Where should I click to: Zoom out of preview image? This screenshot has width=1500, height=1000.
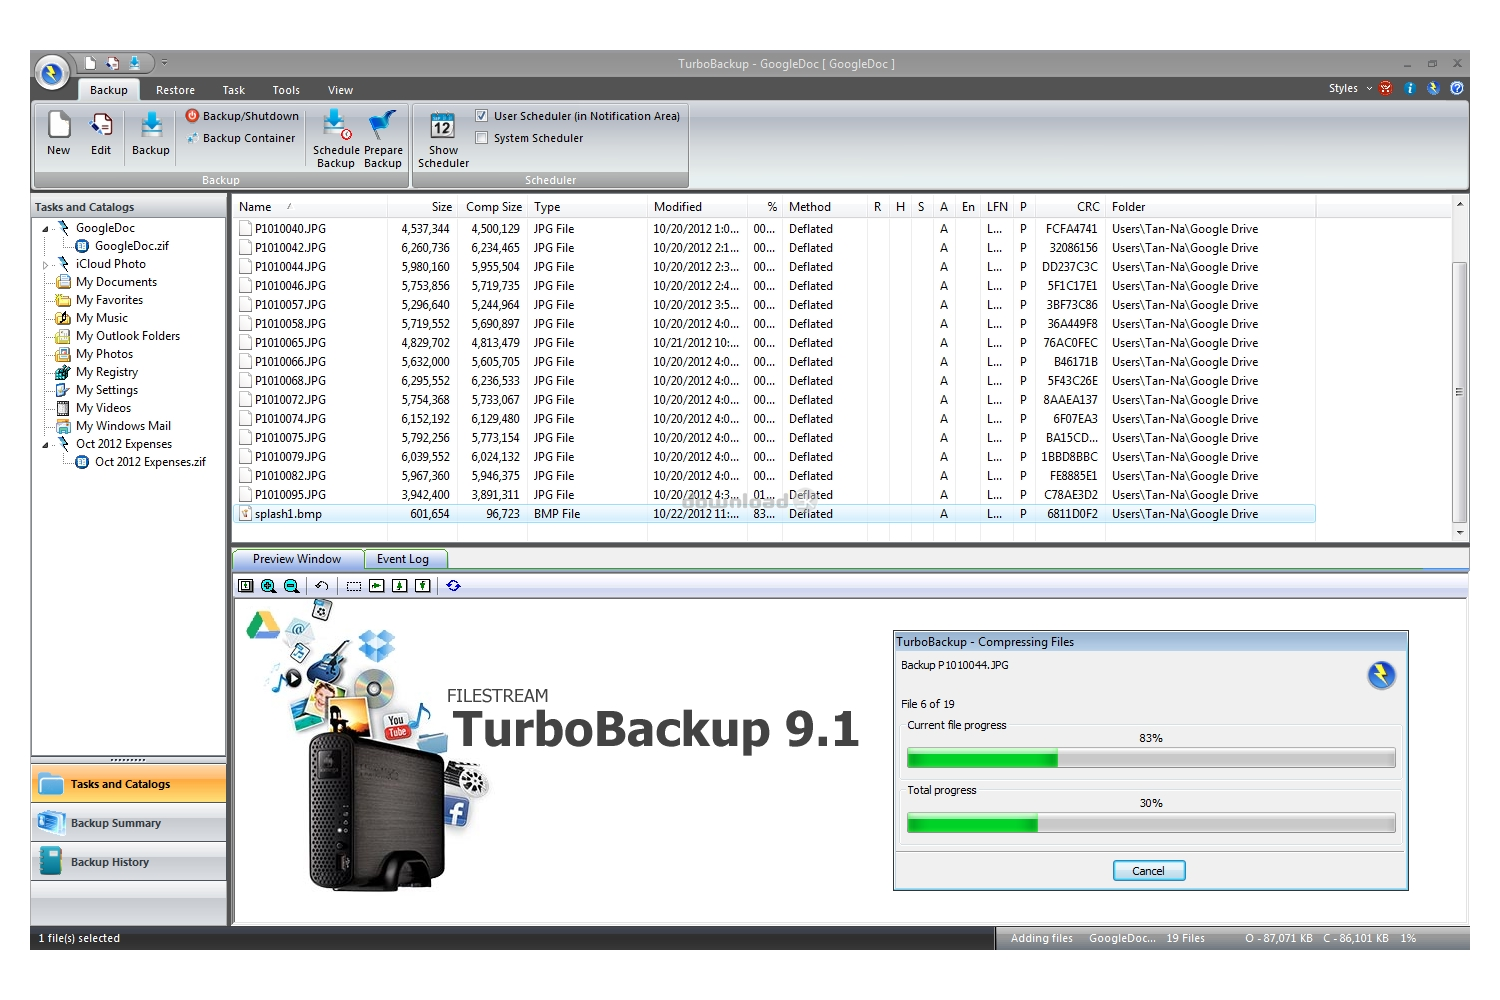tap(291, 586)
